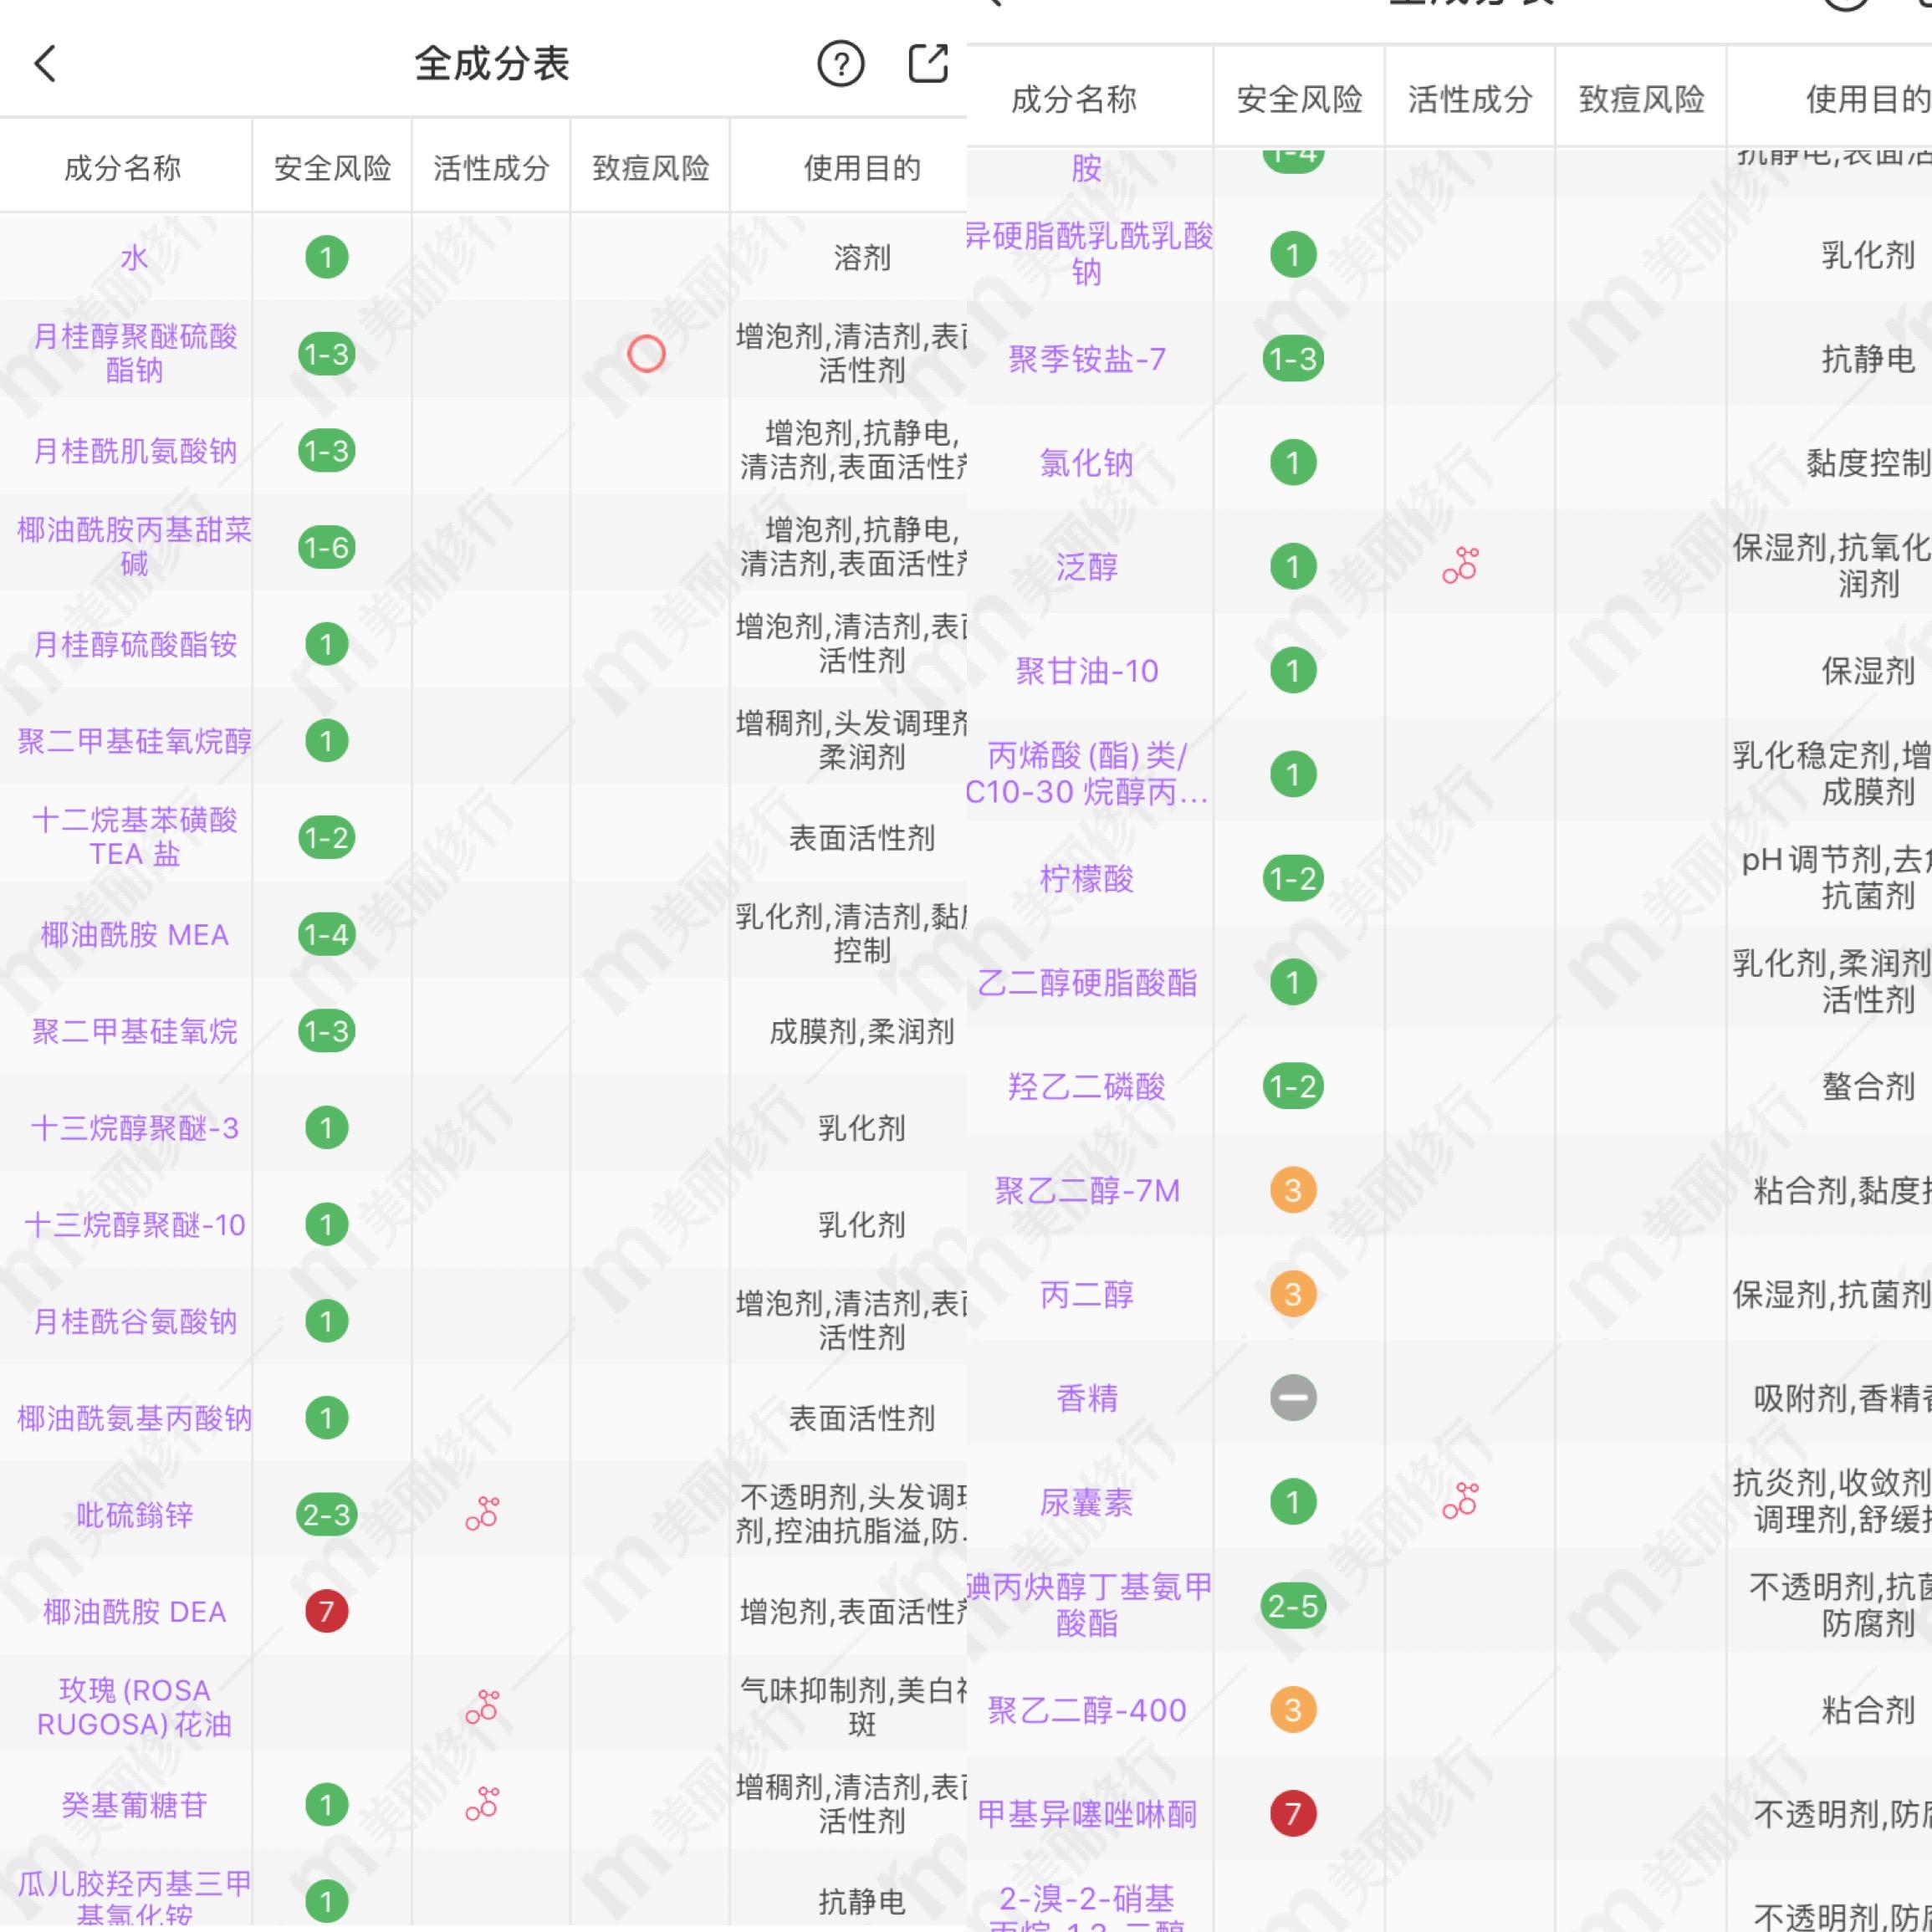
Task: Click the molecule icon next to 吡硫鎓锌
Action: [x=482, y=1513]
